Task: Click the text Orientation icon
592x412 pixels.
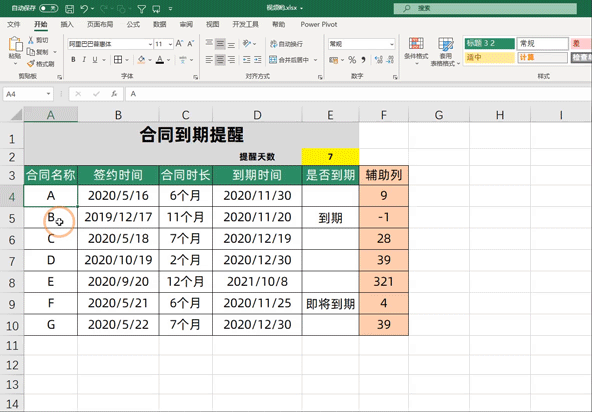Action: tap(247, 43)
